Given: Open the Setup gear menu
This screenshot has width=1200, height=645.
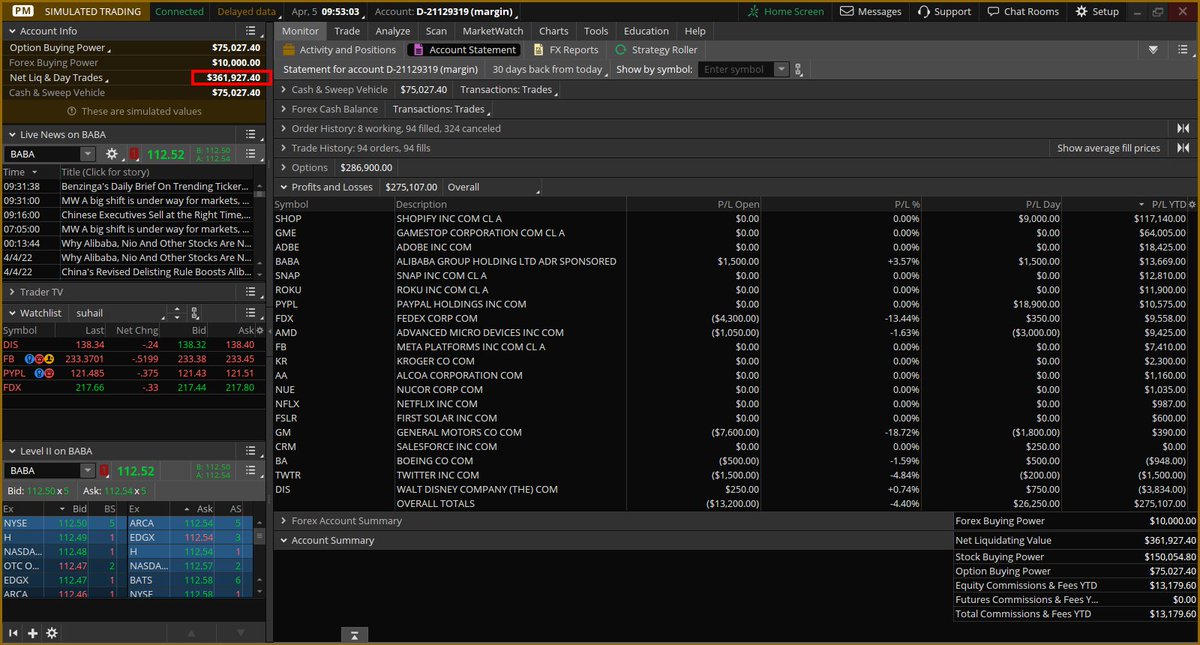Looking at the screenshot, I should tap(1097, 11).
